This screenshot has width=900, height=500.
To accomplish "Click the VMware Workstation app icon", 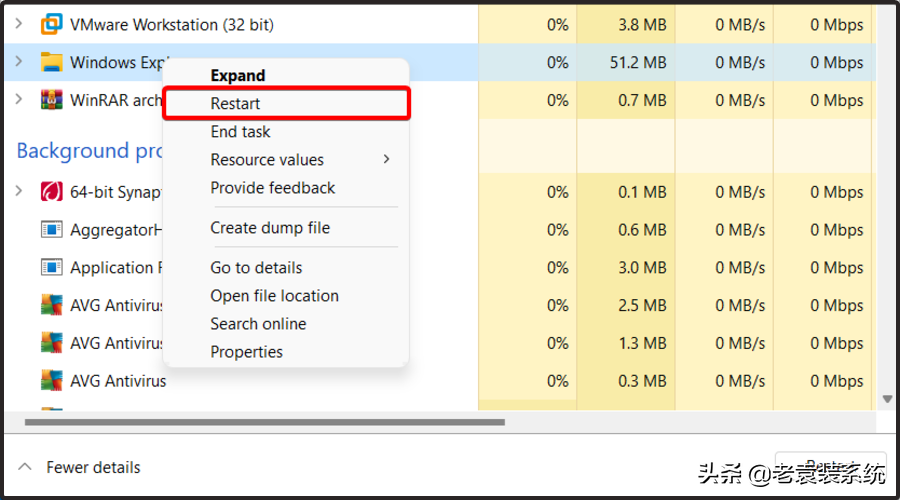I will pyautogui.click(x=52, y=24).
